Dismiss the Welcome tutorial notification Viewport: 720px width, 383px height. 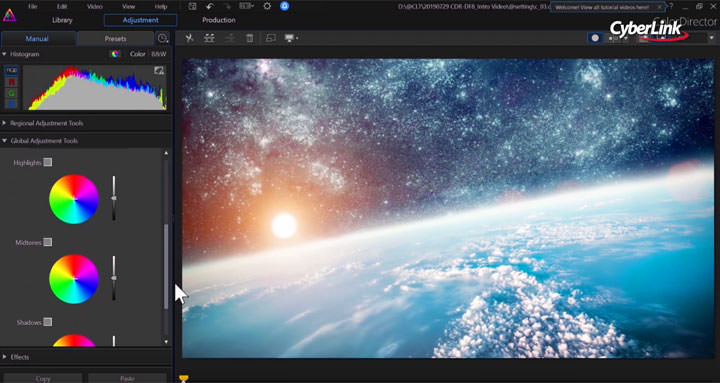click(659, 7)
